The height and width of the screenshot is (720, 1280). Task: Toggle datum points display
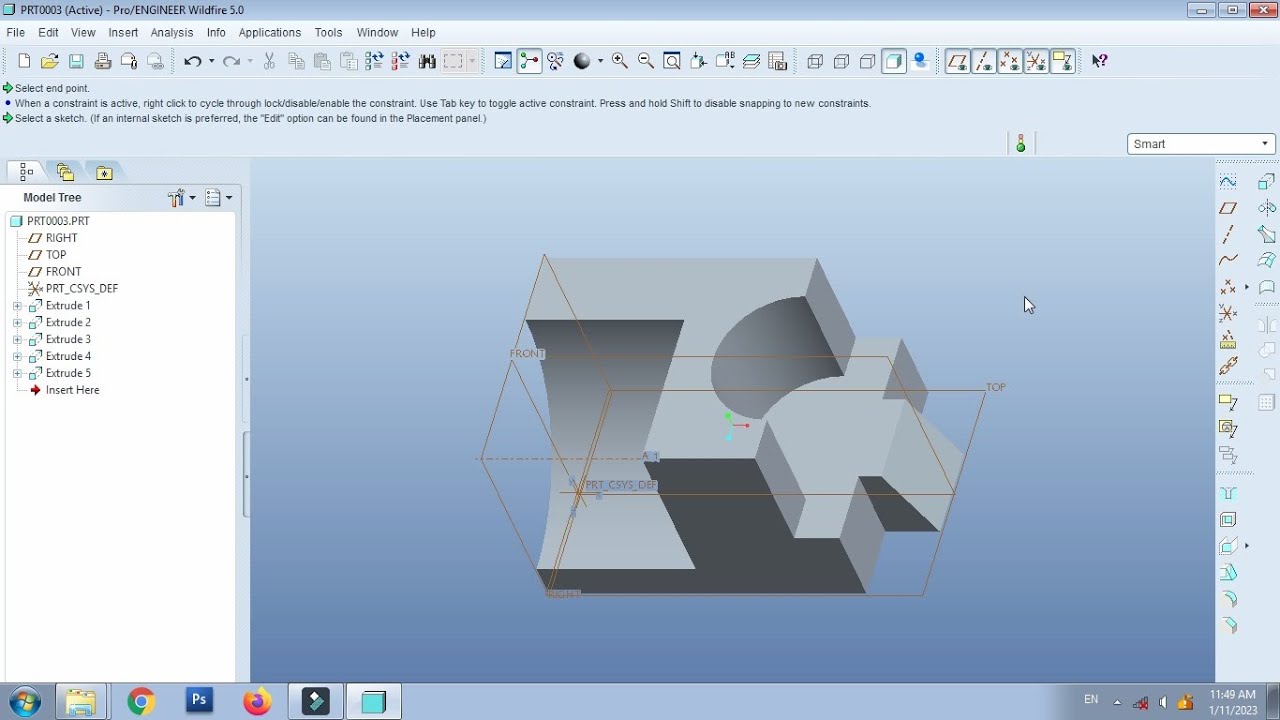[x=1010, y=61]
